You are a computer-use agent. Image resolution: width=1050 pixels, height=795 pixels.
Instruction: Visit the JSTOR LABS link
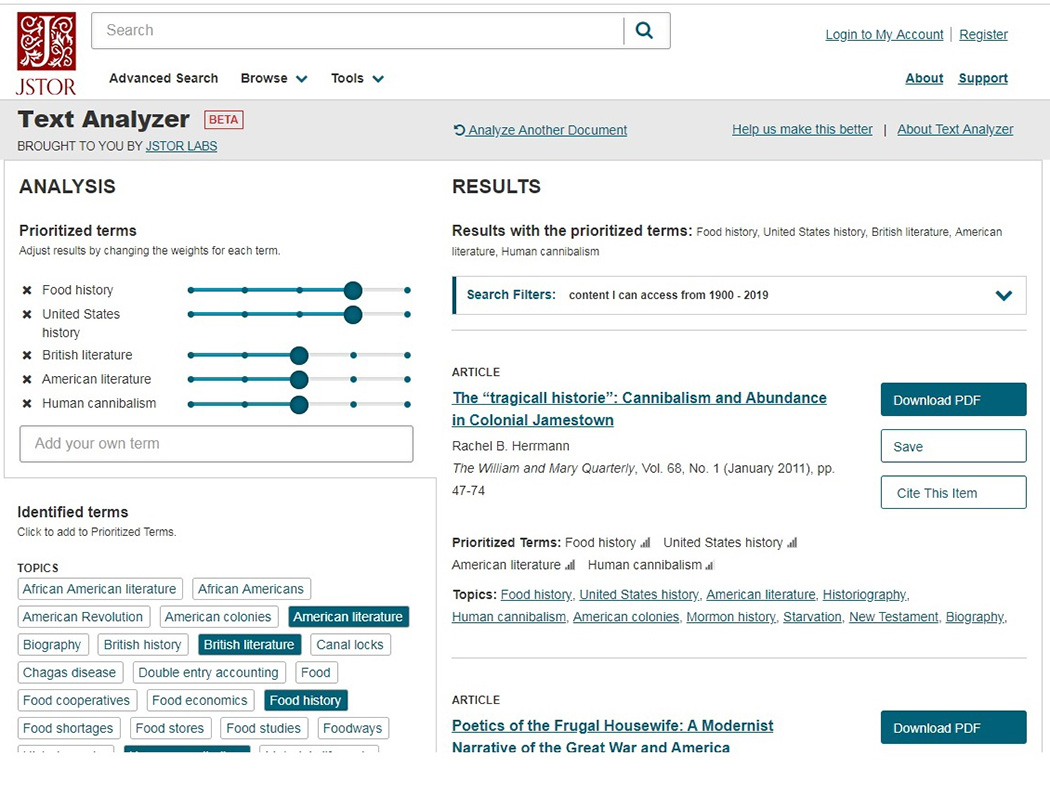tap(181, 146)
